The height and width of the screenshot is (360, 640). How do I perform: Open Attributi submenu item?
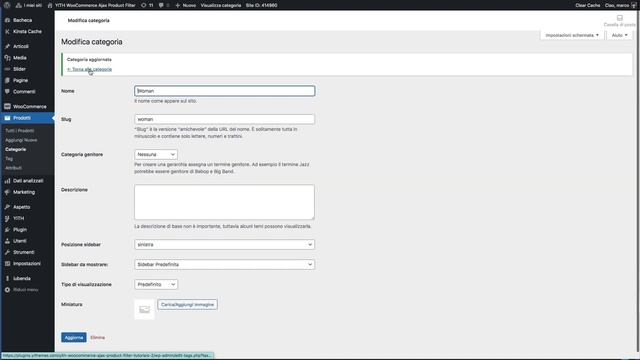click(13, 168)
